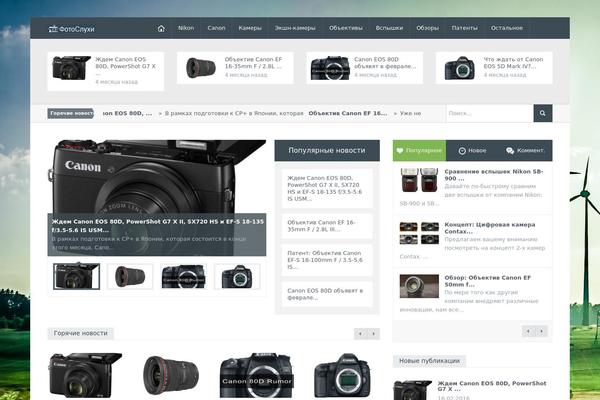Screen dimensions: 600x400
Task: Click the large Canon camera slider image
Action: (157, 176)
